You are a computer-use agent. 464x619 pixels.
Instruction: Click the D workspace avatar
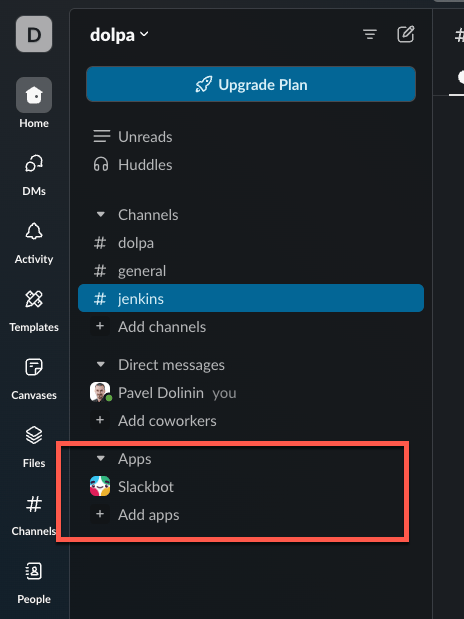click(34, 34)
